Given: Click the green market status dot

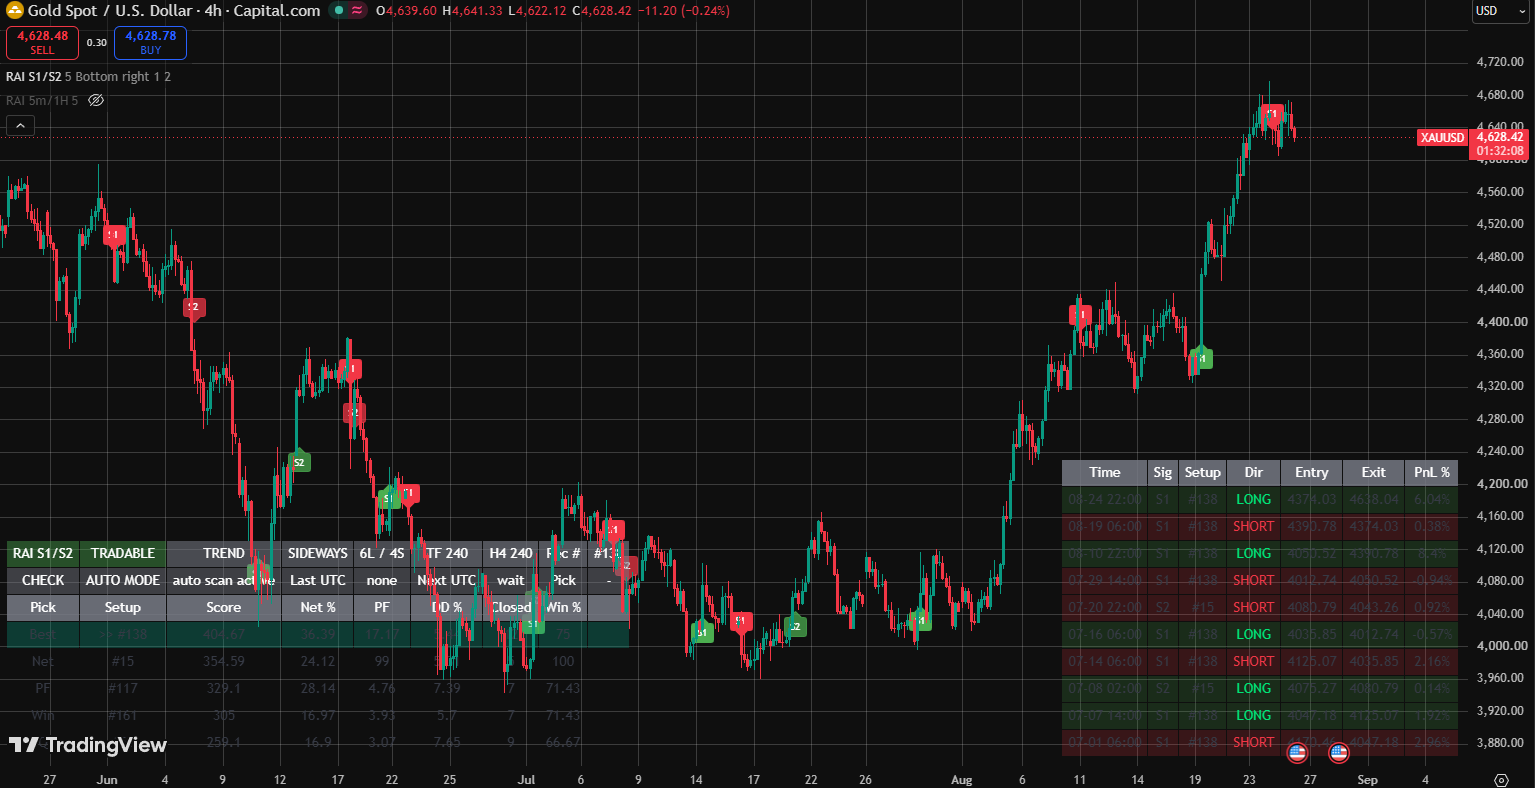Looking at the screenshot, I should coord(339,11).
